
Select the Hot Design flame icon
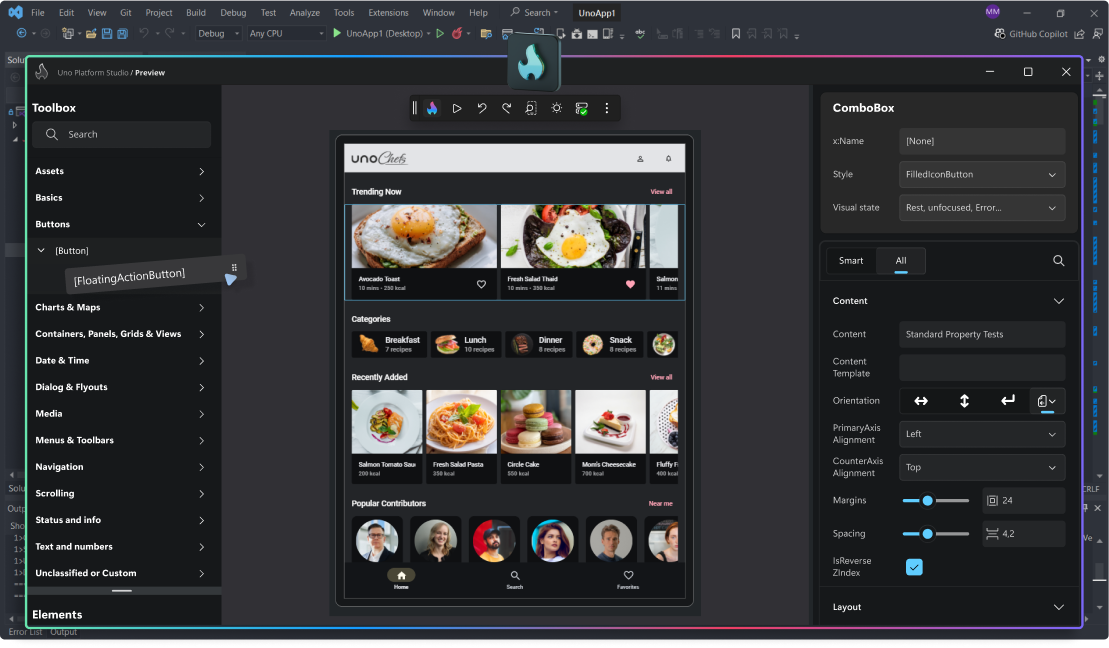coord(431,108)
